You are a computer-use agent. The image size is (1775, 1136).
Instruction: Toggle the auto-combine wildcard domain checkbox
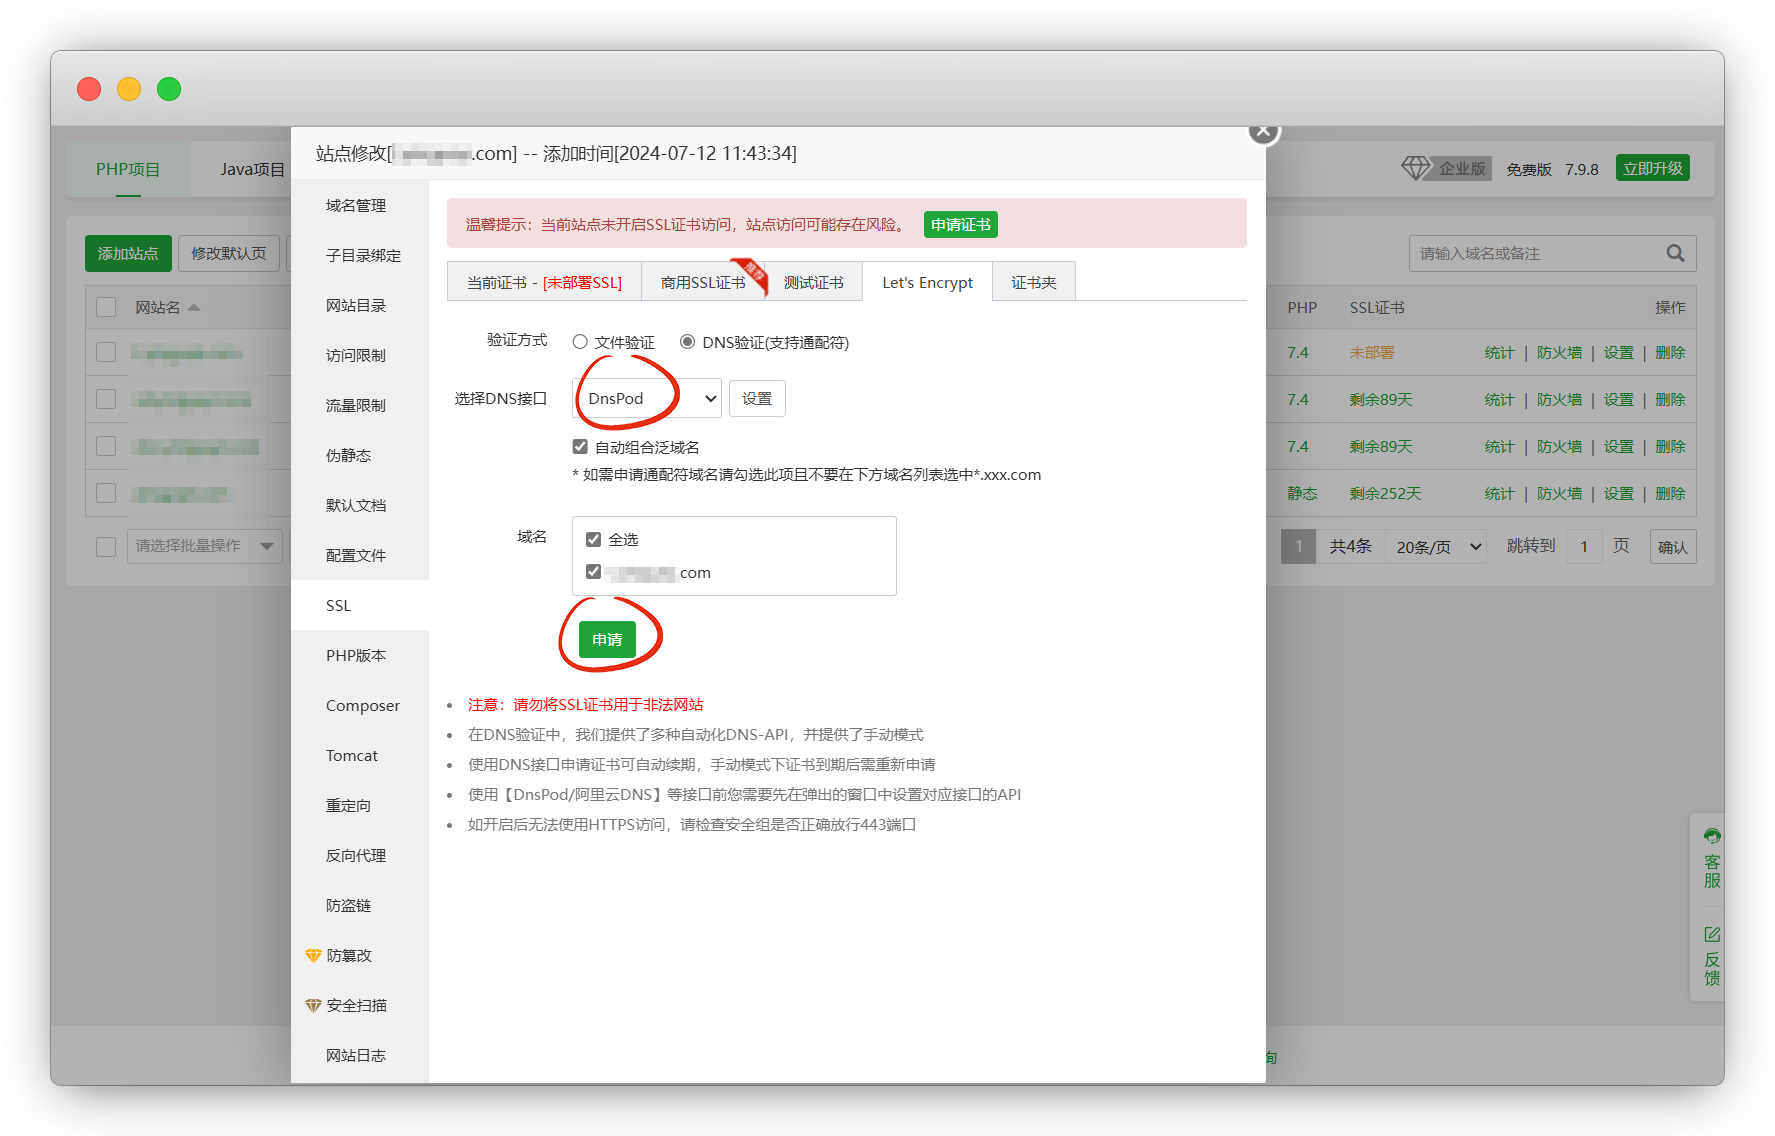click(x=580, y=447)
